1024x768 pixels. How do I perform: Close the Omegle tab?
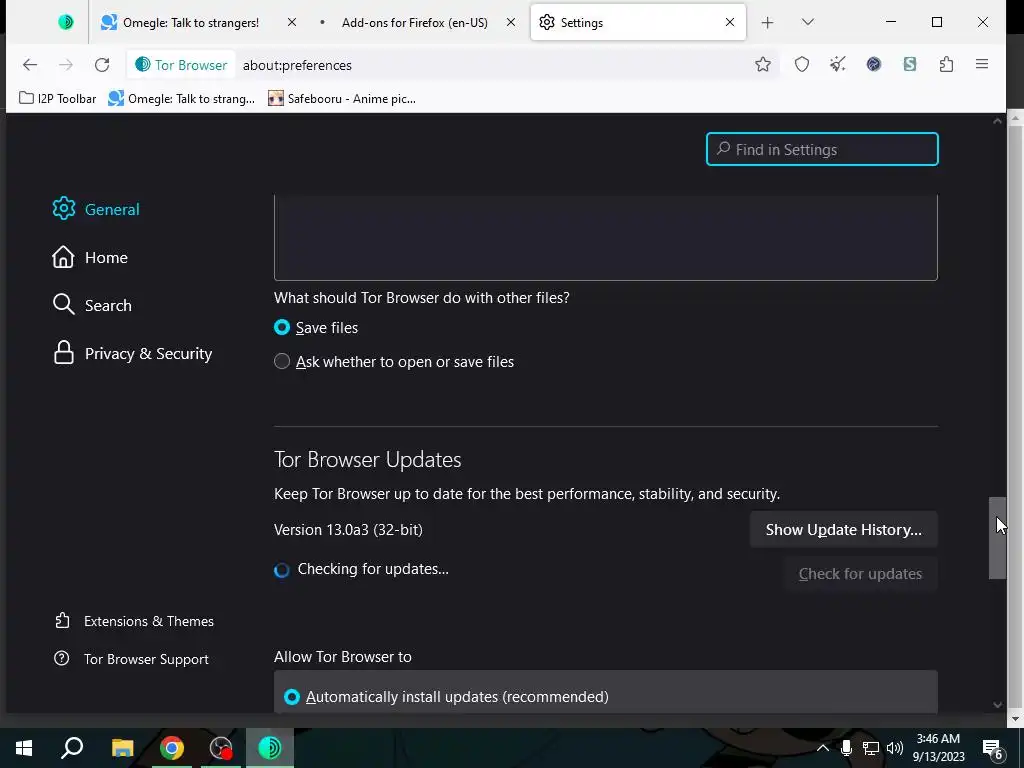point(292,22)
